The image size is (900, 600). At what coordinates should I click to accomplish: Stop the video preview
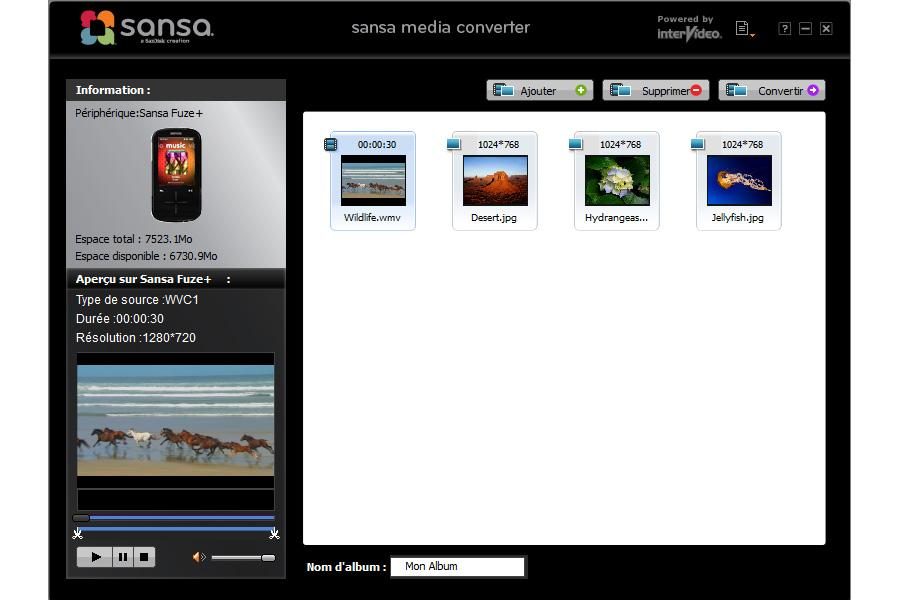(144, 557)
